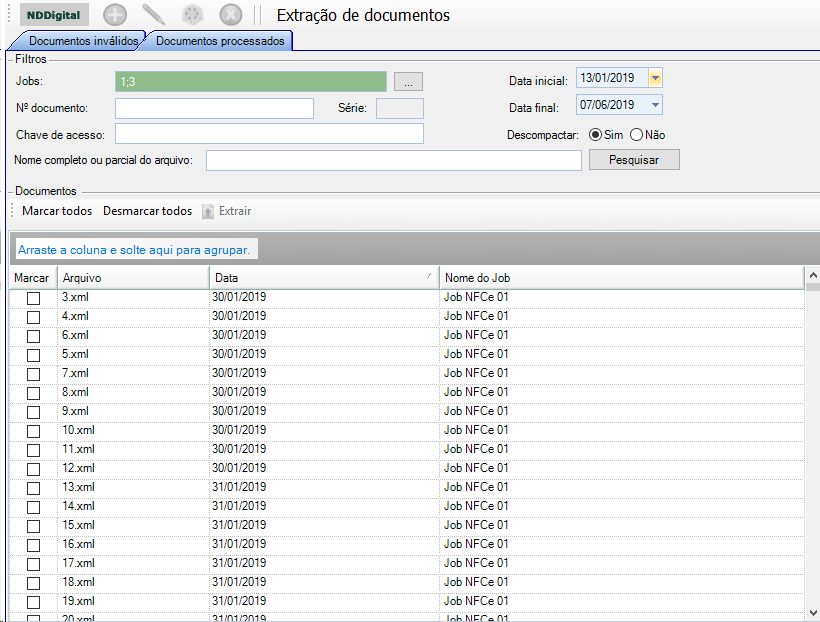The width and height of the screenshot is (820, 622).
Task: Select the Documentos processados tab
Action: click(220, 41)
